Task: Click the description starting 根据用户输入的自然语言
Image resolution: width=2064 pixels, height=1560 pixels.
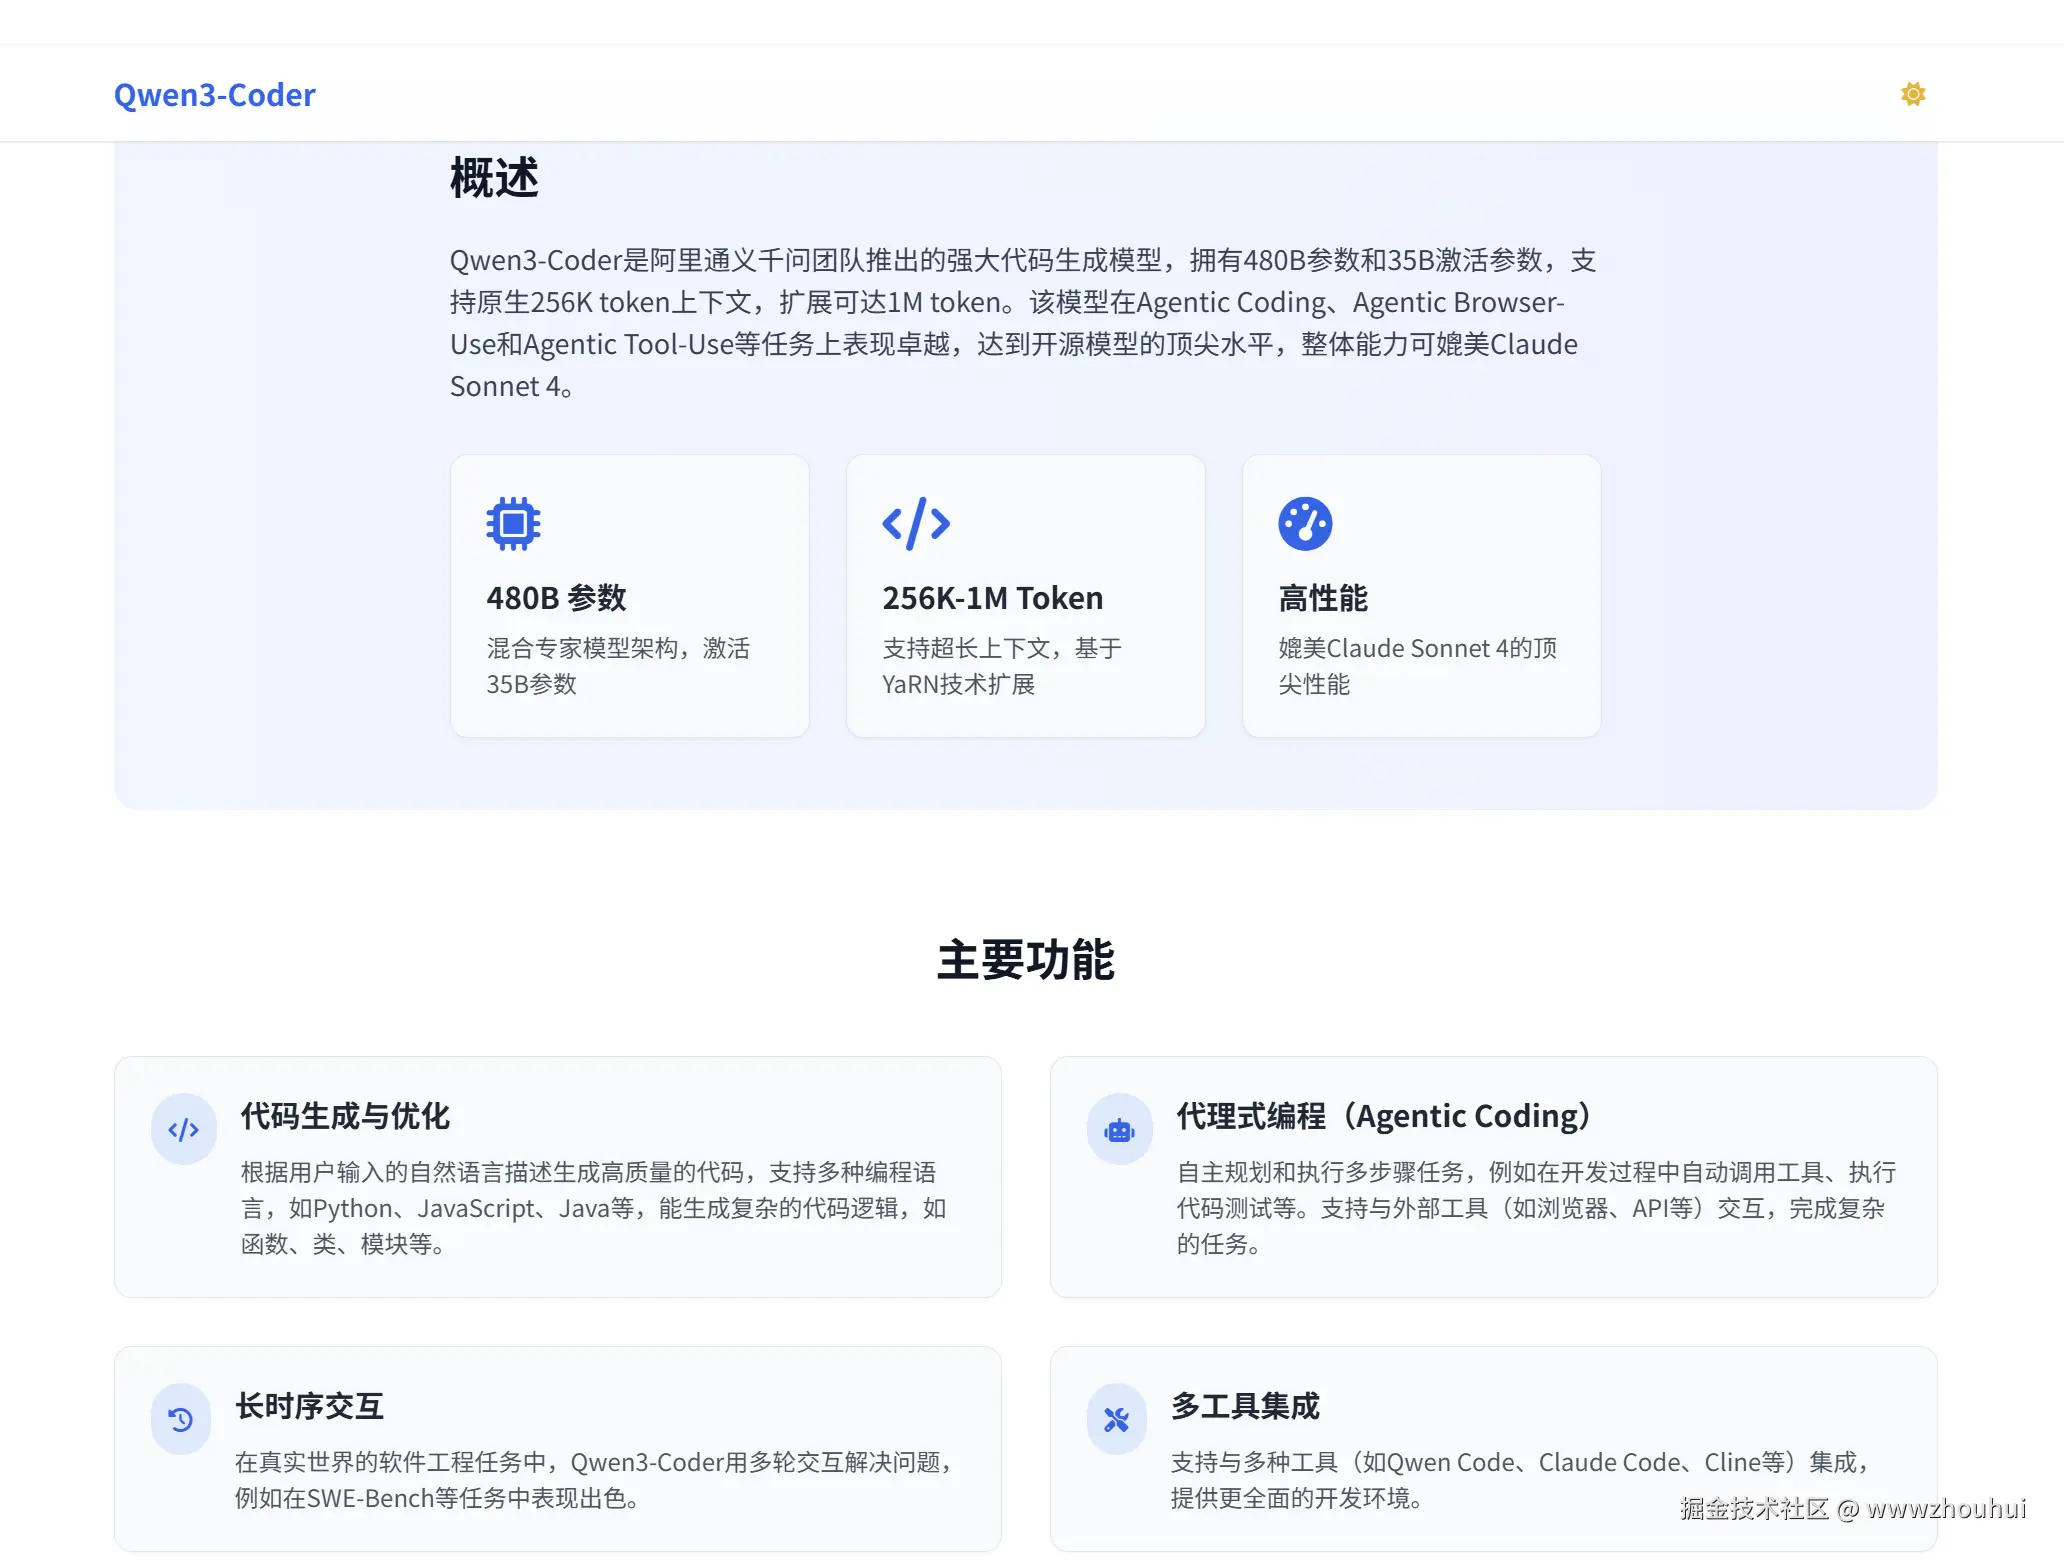Action: click(593, 1208)
